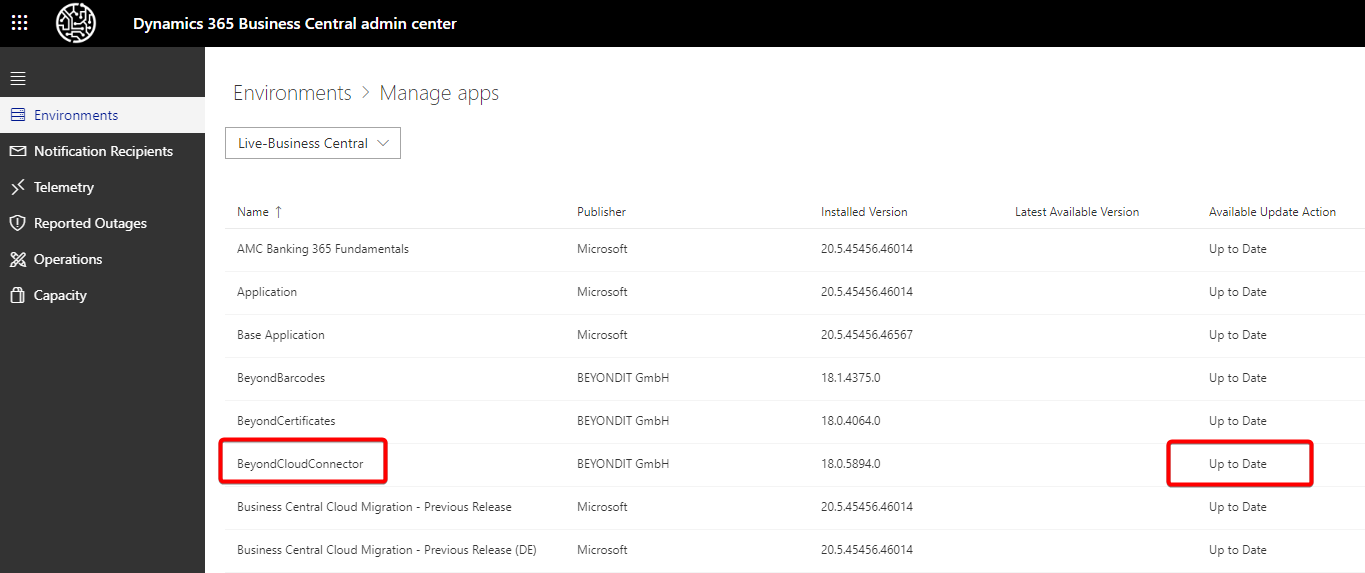Navigate back via Environments breadcrumb link

[292, 93]
